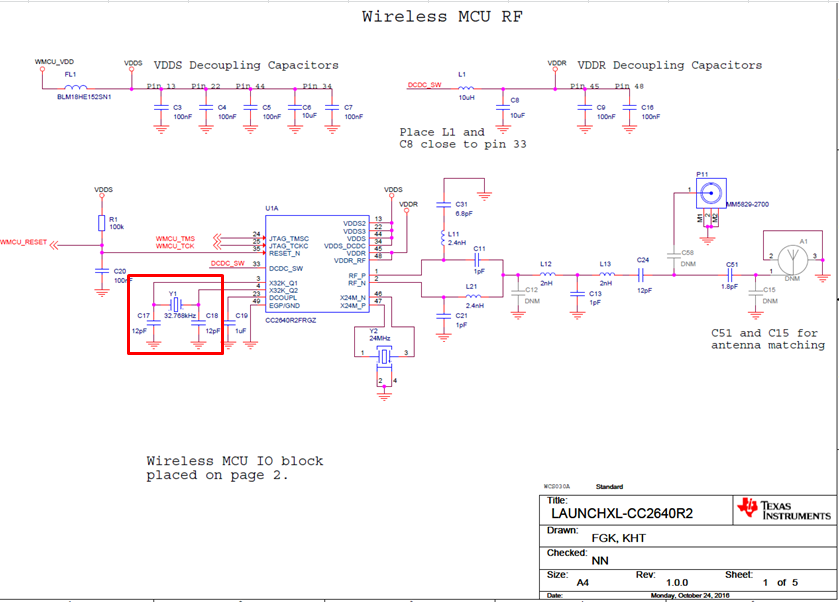Select the L21 2.4nH inductor symbol
The height and width of the screenshot is (602, 839).
[472, 296]
